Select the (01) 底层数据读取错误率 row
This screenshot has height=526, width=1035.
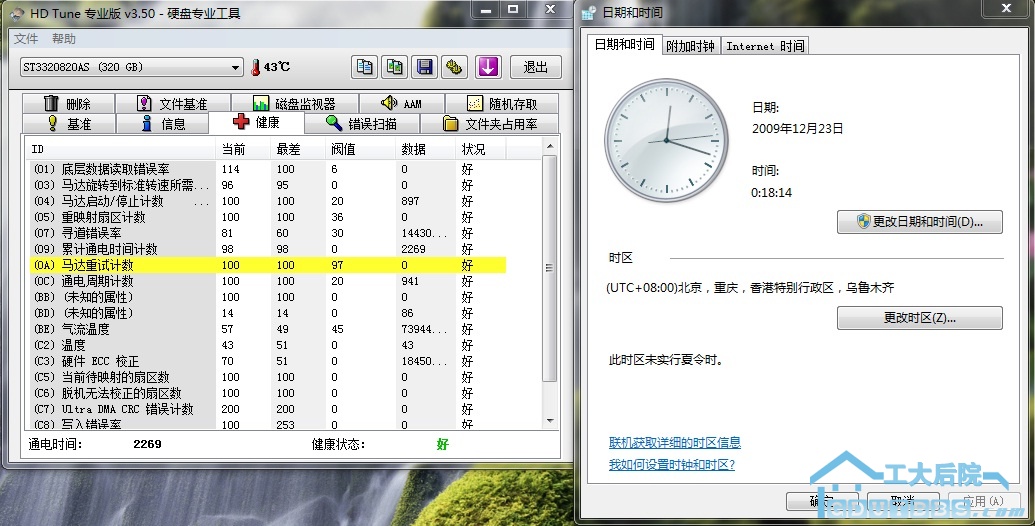click(268, 169)
